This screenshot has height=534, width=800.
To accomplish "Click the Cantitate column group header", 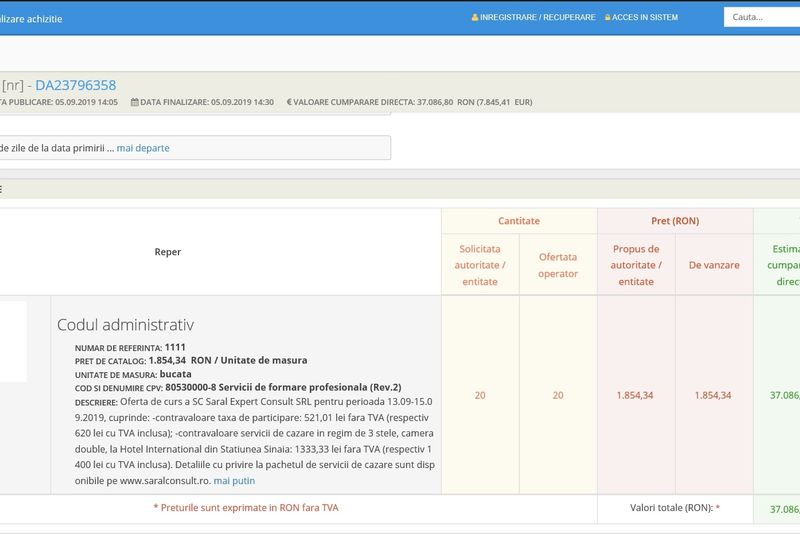I will [x=519, y=220].
